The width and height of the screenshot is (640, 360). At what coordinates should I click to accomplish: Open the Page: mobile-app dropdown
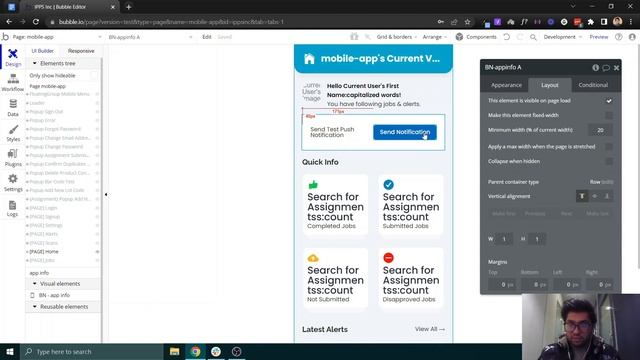pos(56,37)
